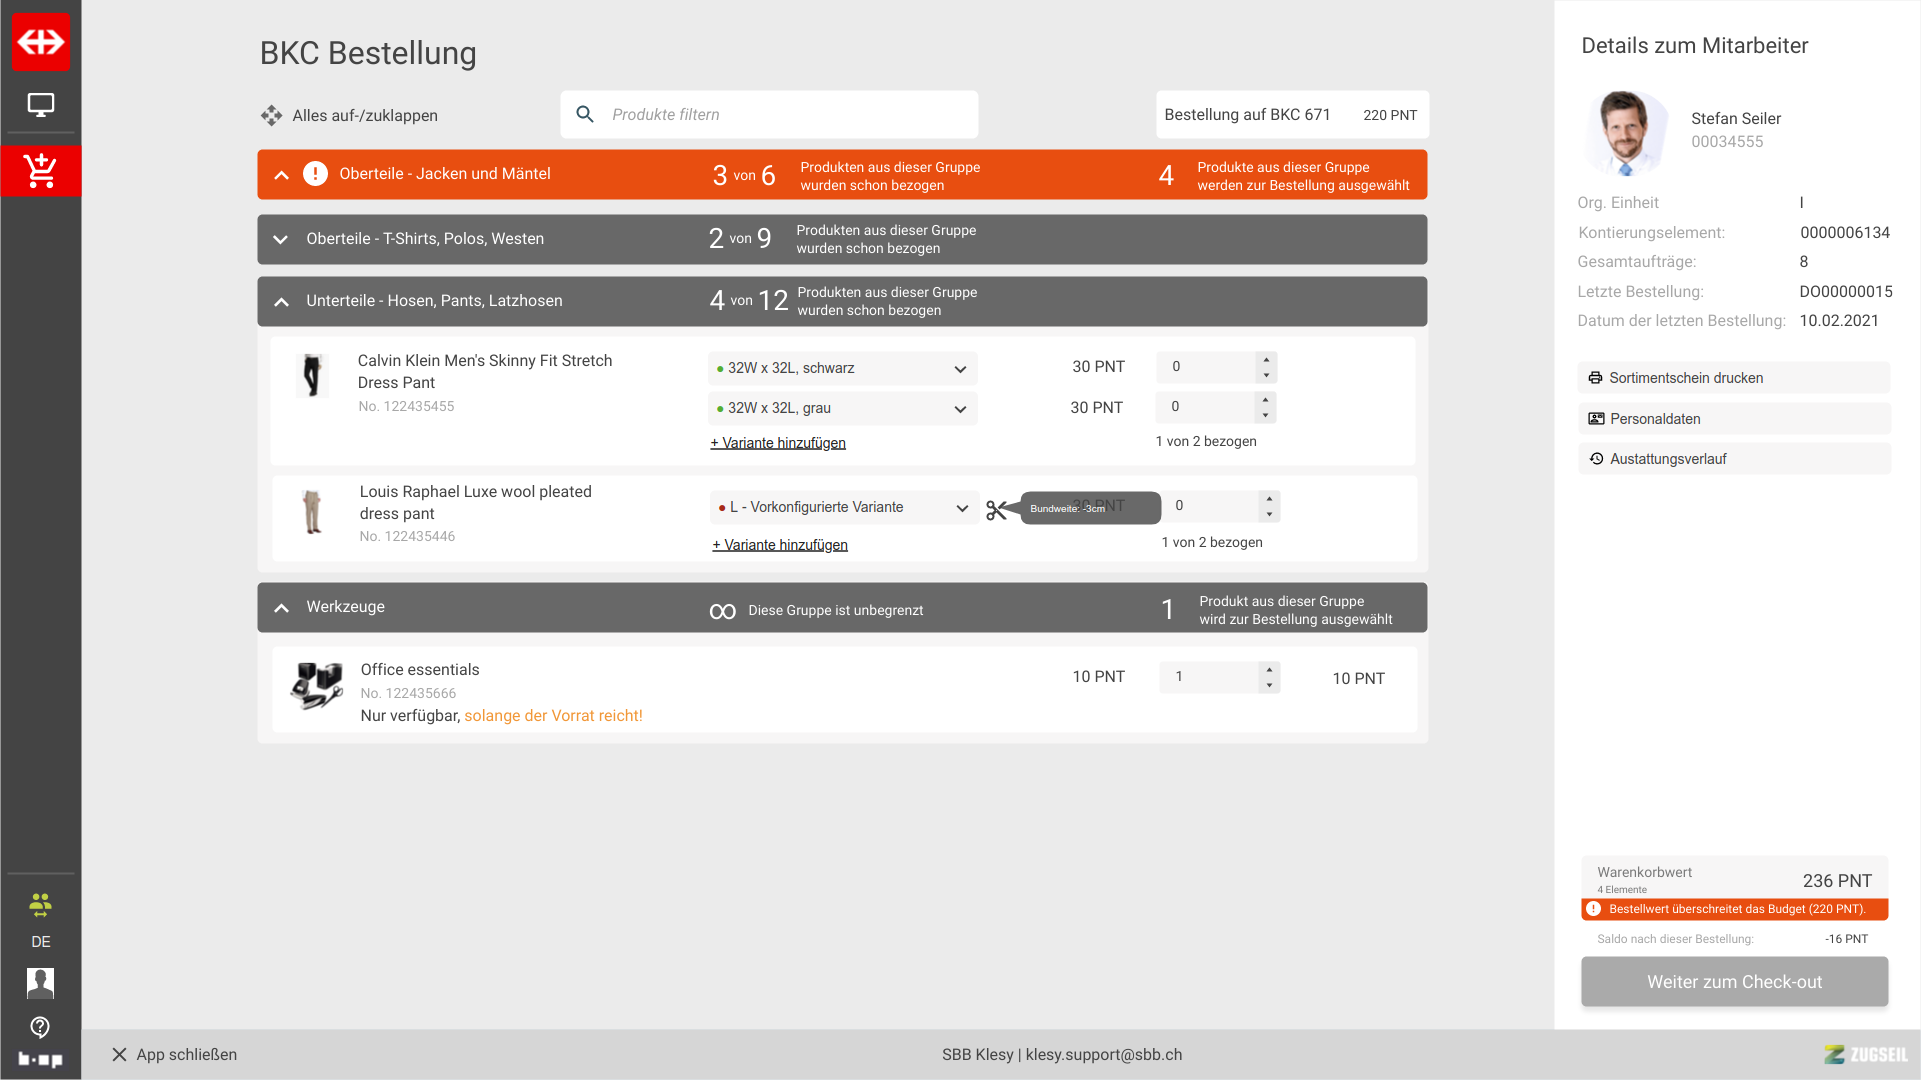
Task: Collapse the Werkzeuge group
Action: click(282, 608)
